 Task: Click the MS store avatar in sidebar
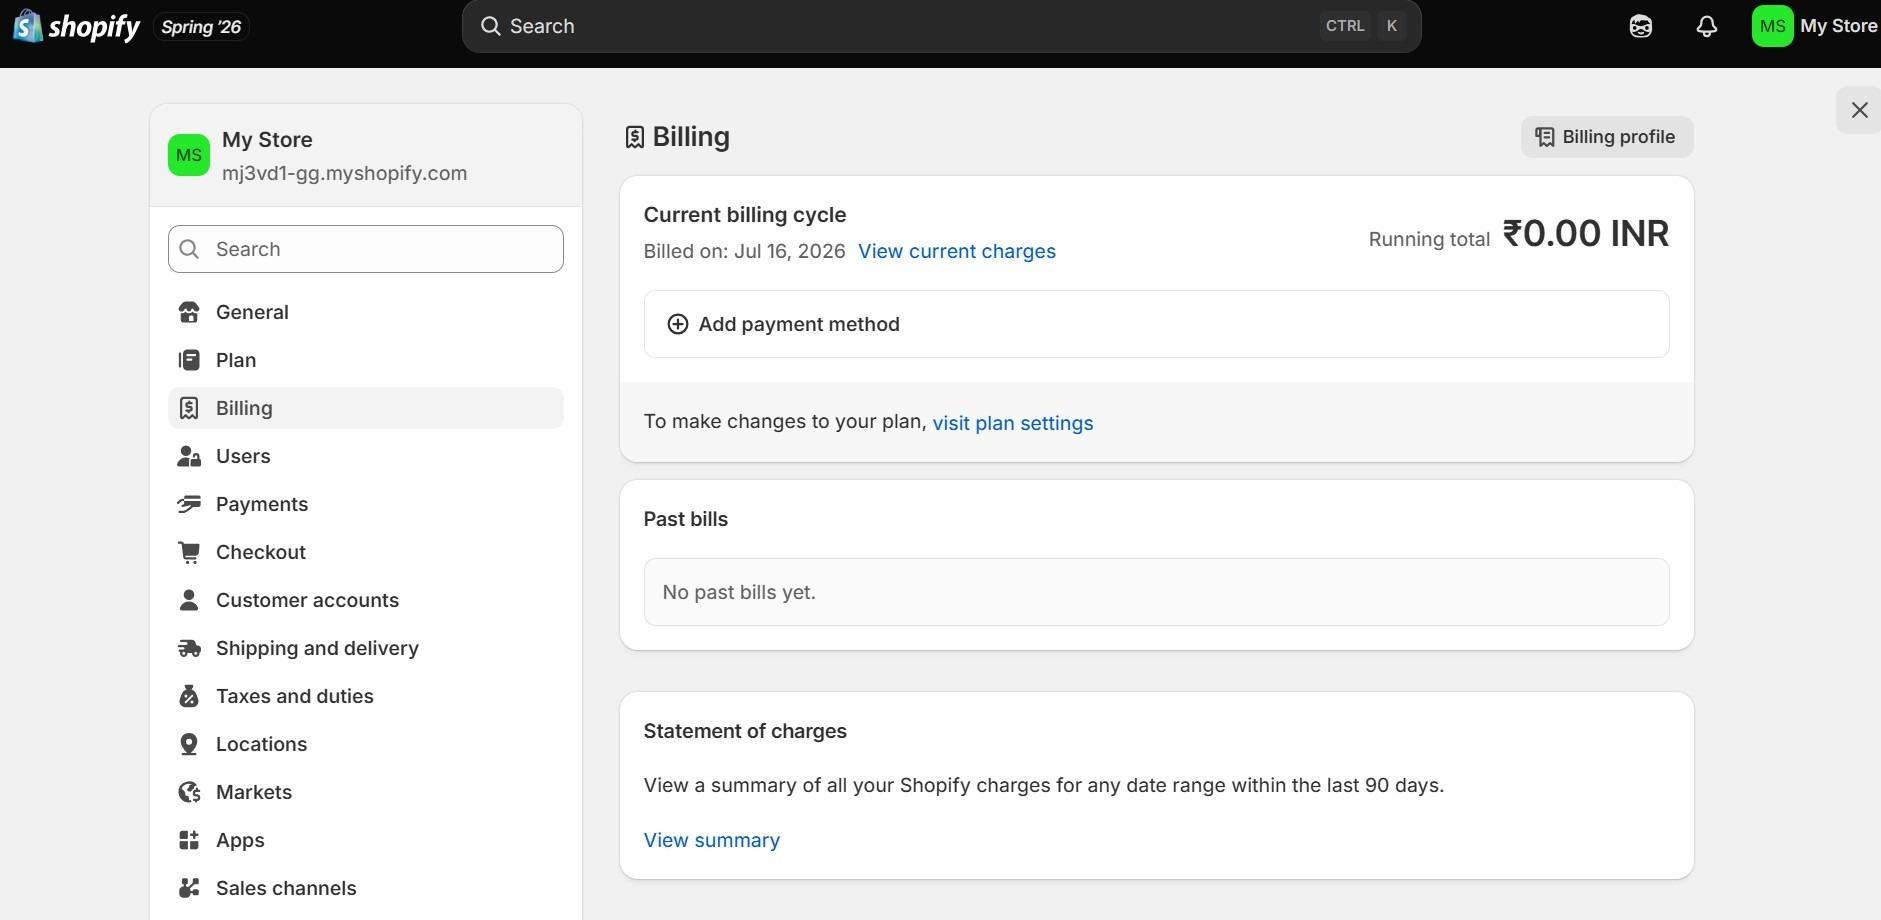point(189,155)
